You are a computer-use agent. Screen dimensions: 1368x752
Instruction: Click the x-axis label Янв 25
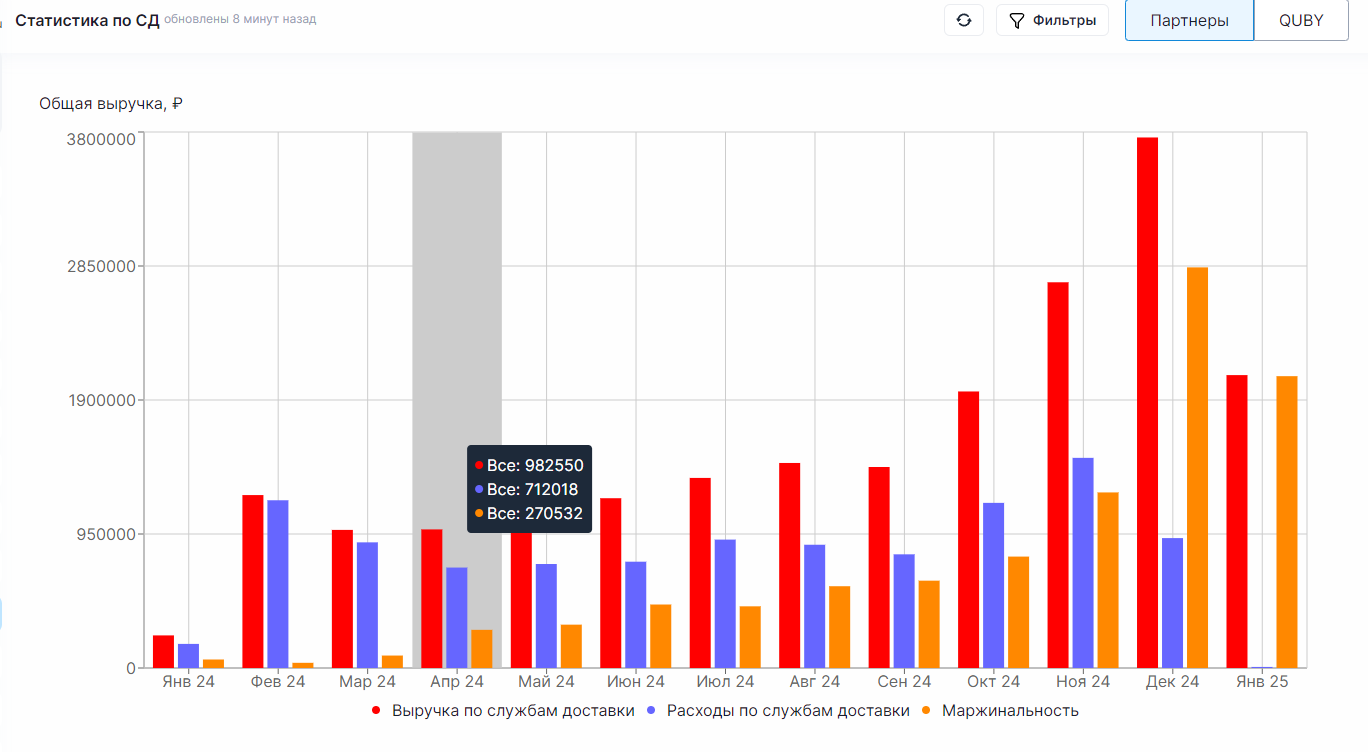(1262, 682)
